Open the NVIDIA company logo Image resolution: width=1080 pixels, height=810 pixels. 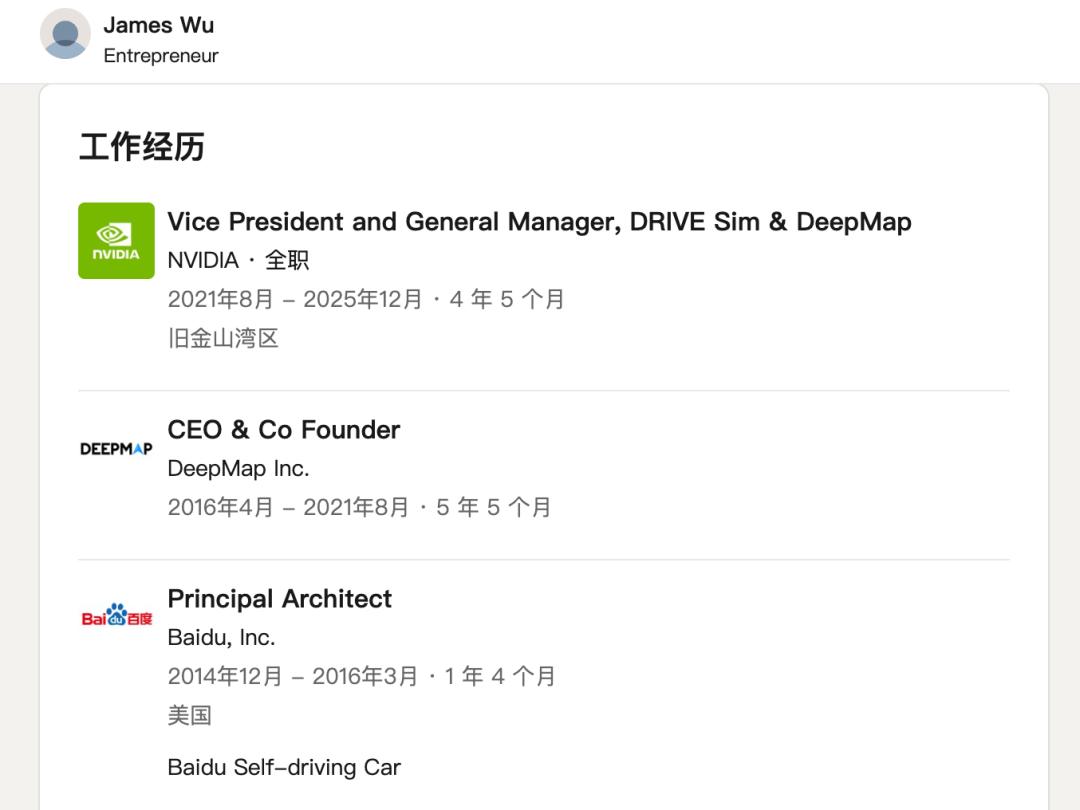[116, 241]
